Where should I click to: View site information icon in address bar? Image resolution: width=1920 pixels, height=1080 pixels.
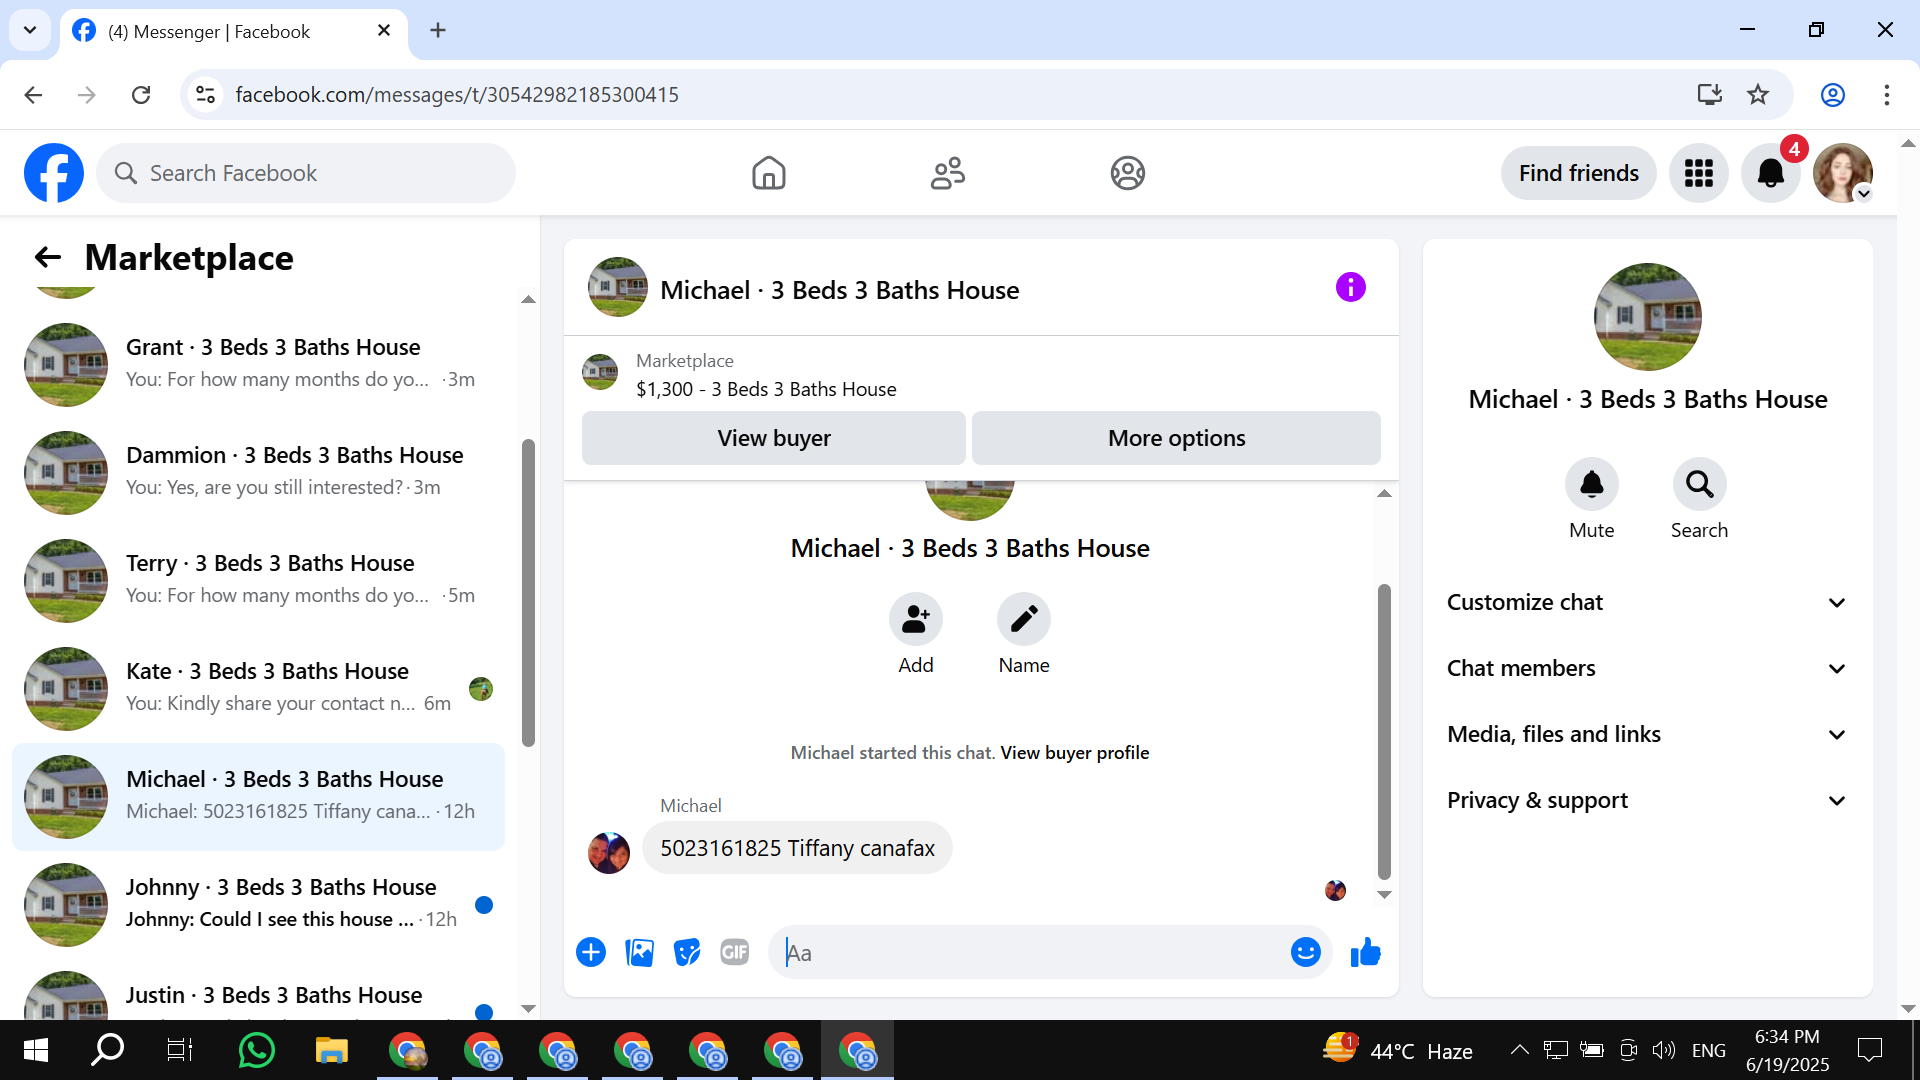pos(205,95)
